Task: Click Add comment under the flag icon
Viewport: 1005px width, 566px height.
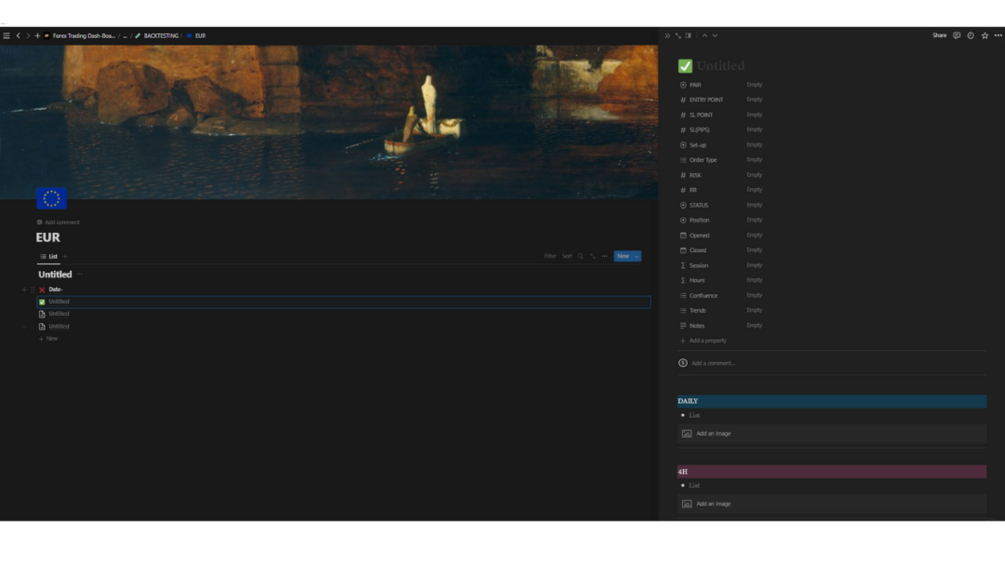Action: click(x=58, y=222)
